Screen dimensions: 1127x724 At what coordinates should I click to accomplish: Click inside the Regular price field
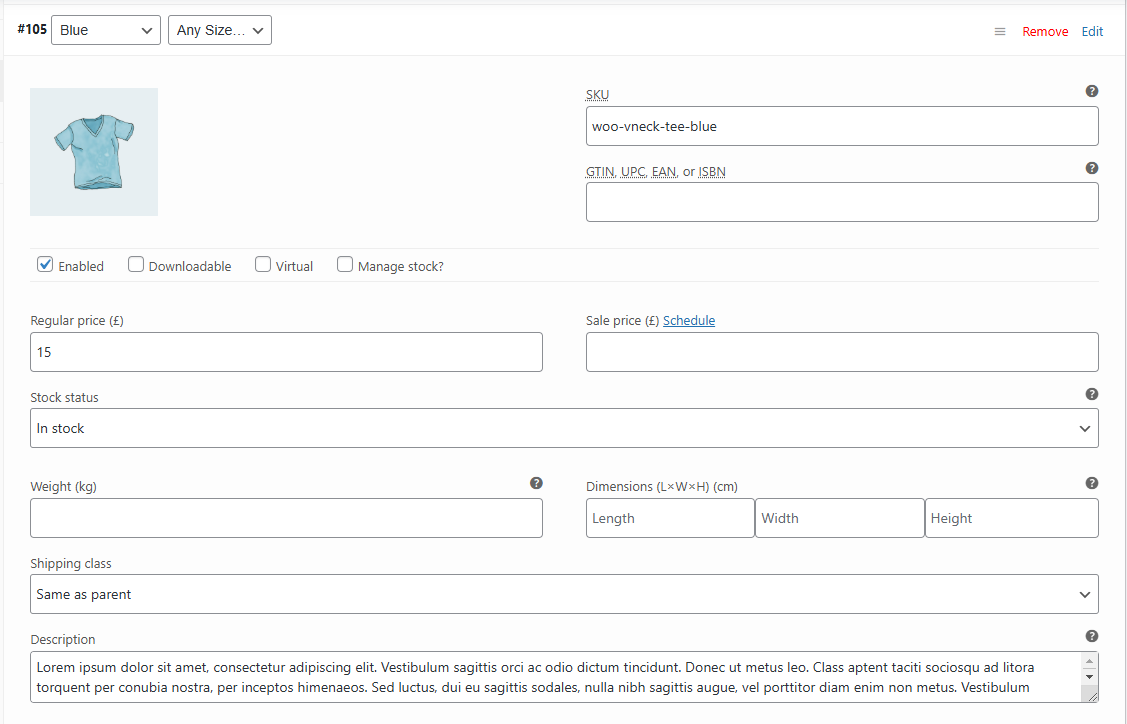pyautogui.click(x=286, y=352)
